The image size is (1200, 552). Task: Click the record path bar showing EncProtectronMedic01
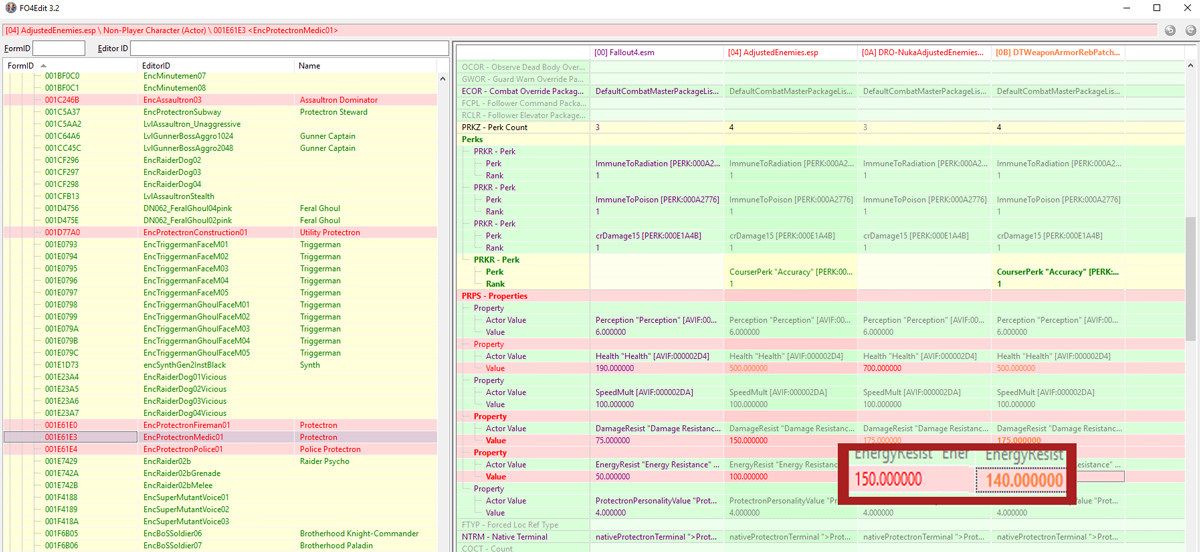pos(580,30)
